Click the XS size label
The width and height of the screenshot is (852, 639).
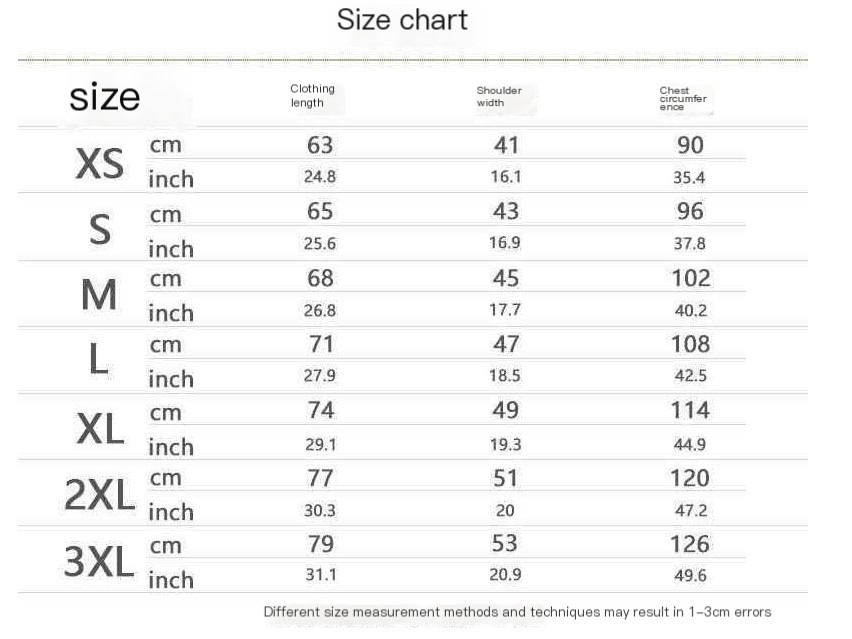pyautogui.click(x=99, y=163)
